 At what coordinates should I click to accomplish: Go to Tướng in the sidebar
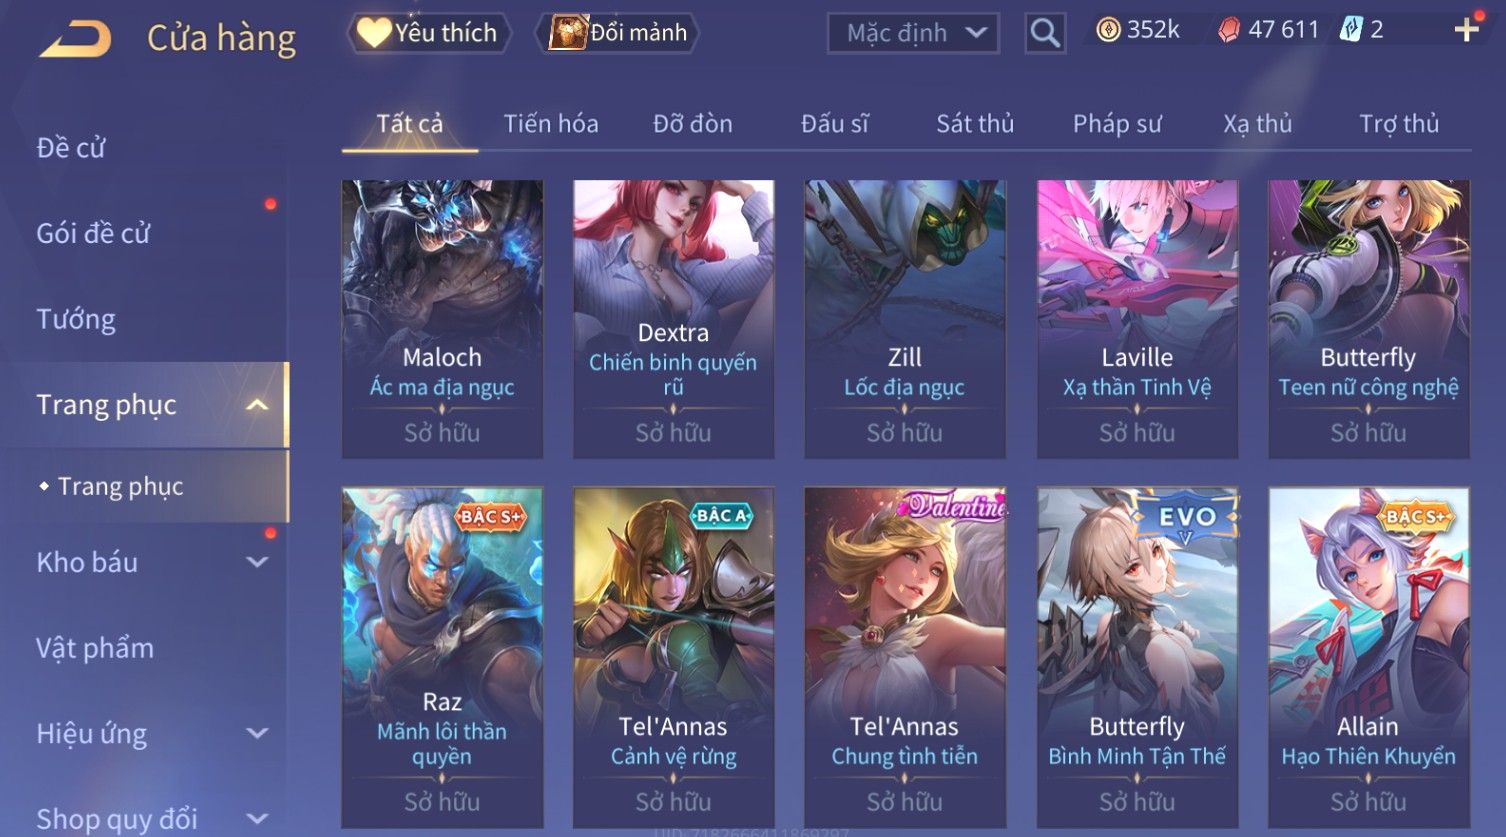(76, 319)
